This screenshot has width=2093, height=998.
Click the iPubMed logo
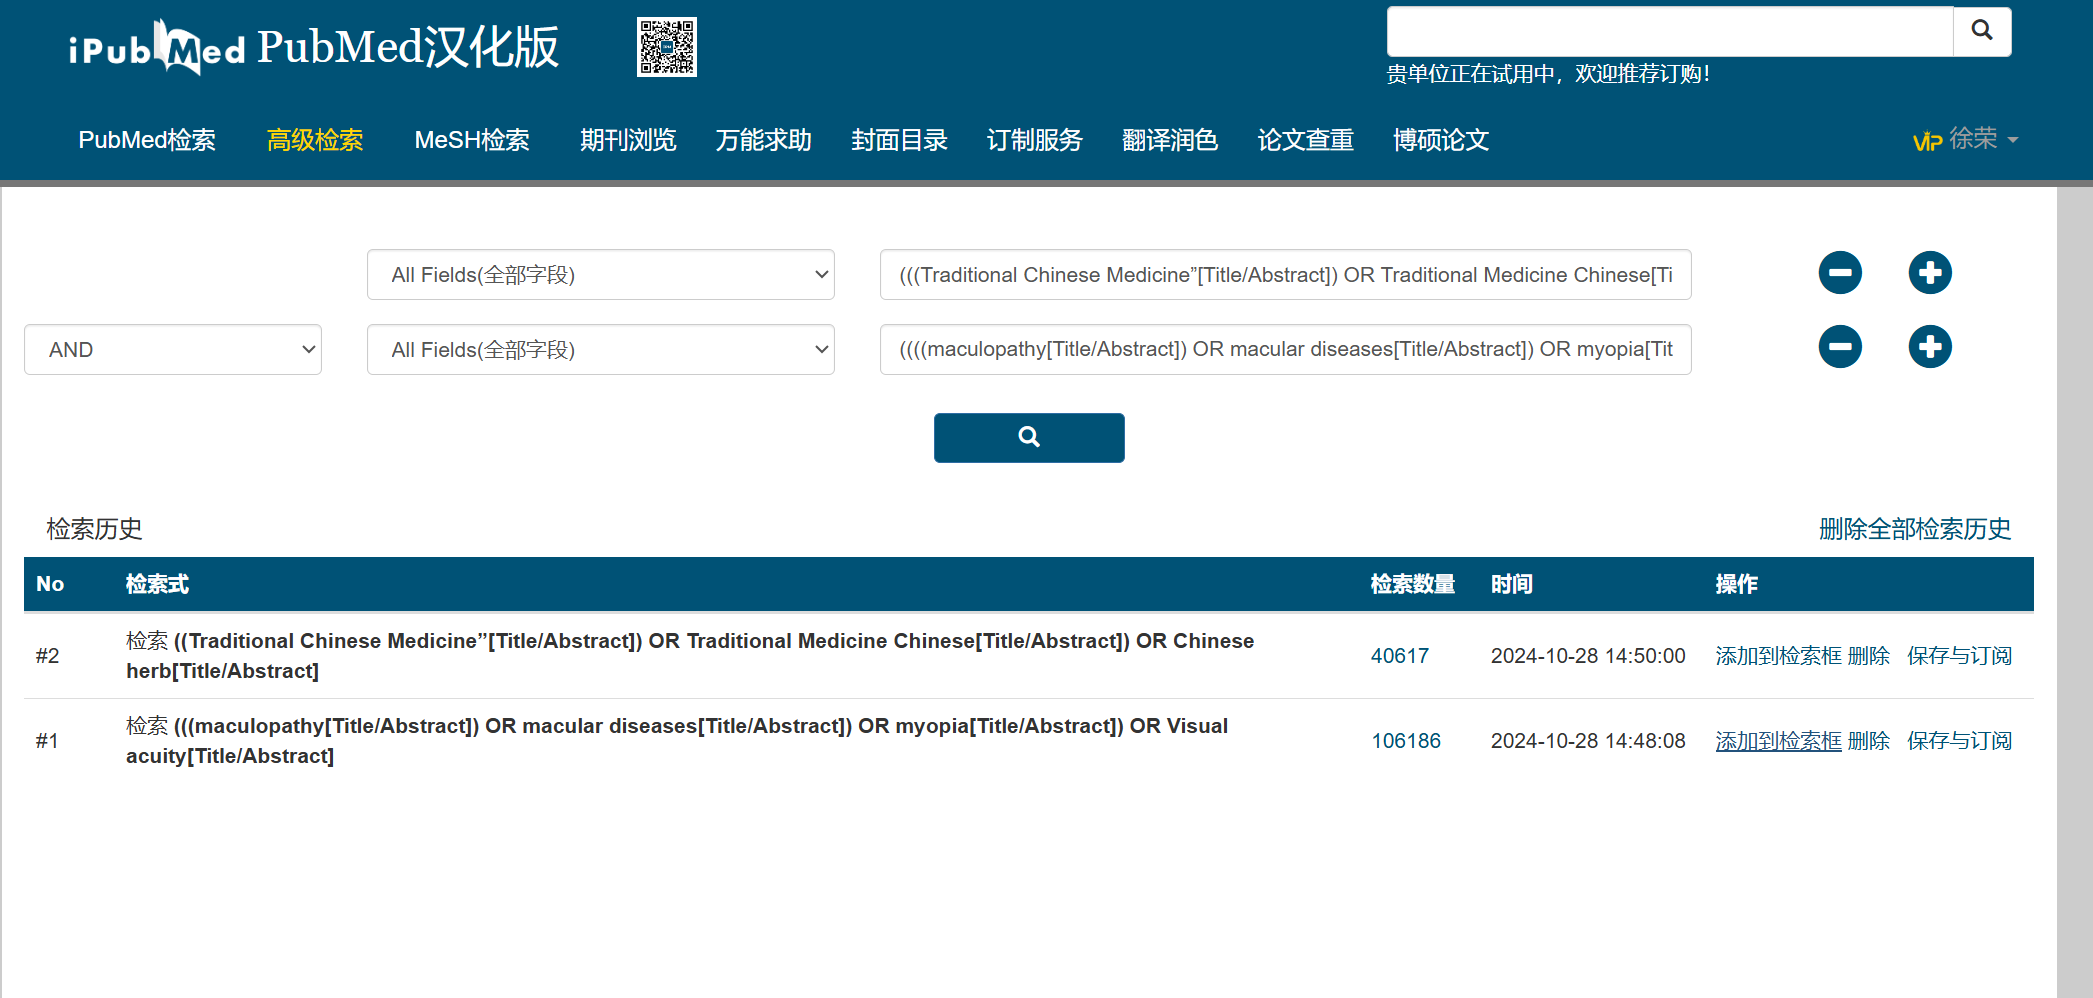coord(157,47)
